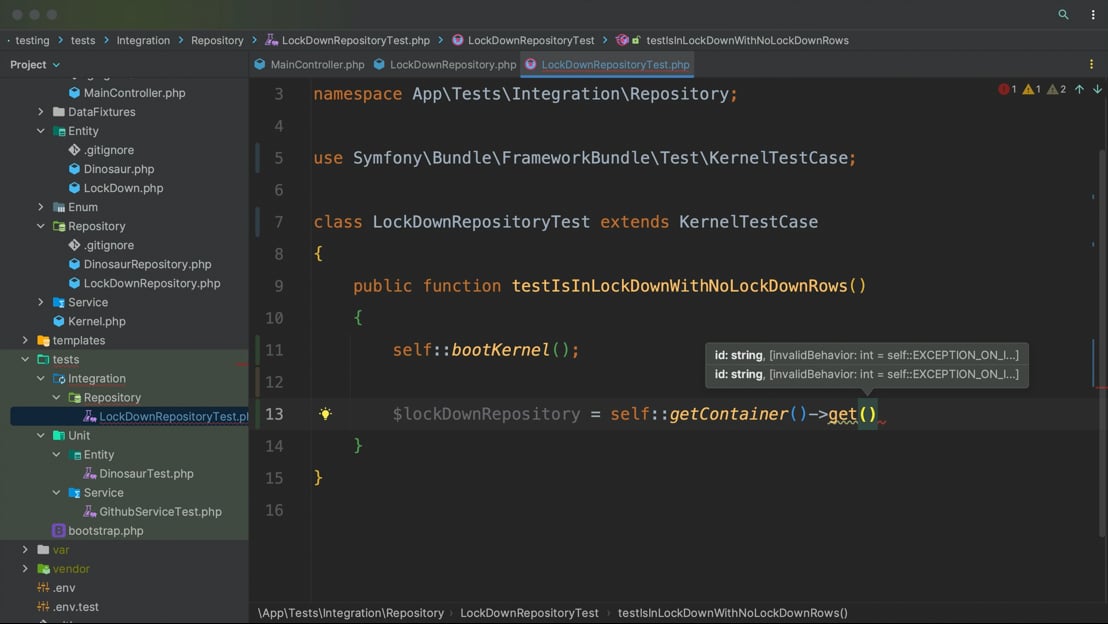Open DinosaurRepository.php in project tree

click(147, 264)
